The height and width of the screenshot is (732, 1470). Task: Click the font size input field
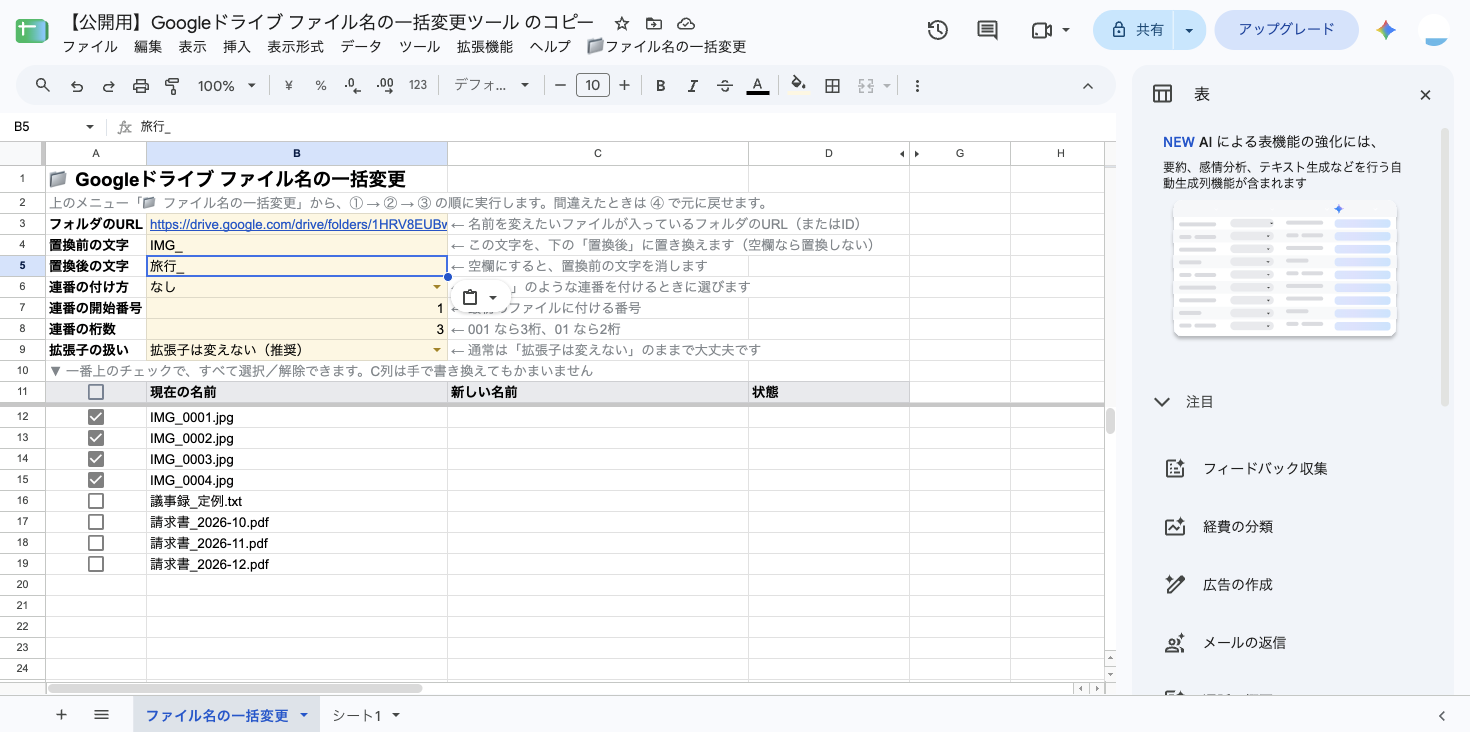pos(593,86)
